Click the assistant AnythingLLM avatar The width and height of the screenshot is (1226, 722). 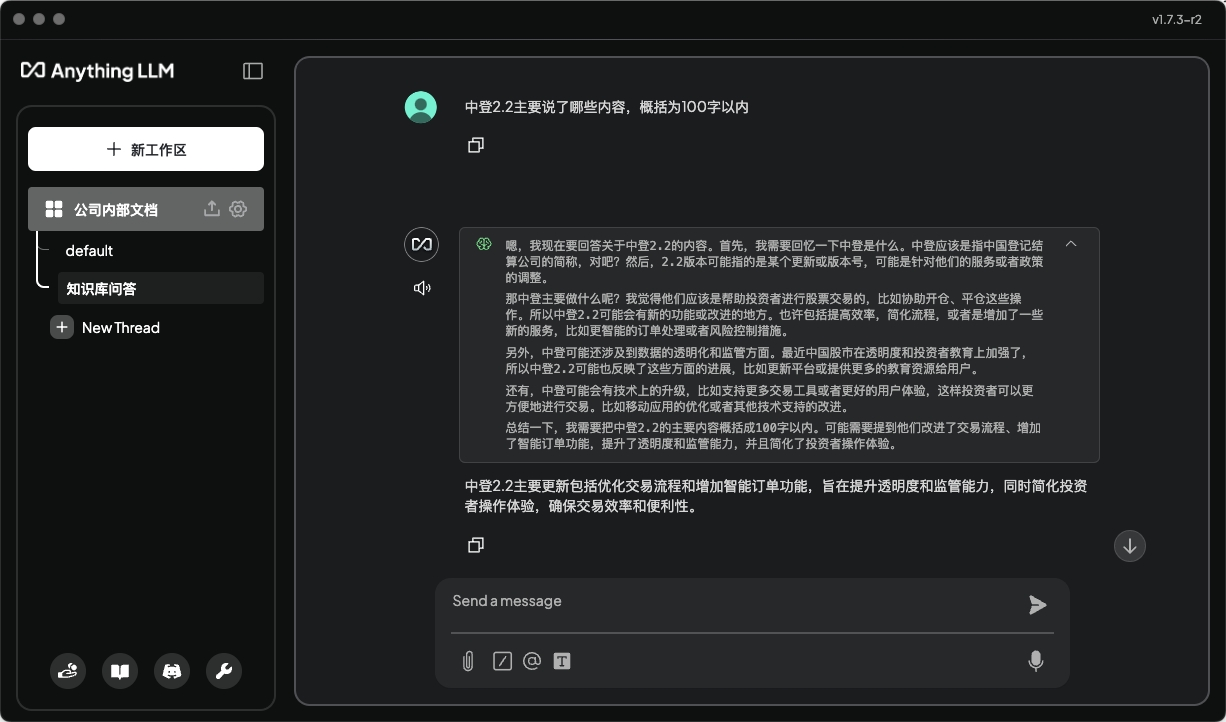(x=422, y=245)
